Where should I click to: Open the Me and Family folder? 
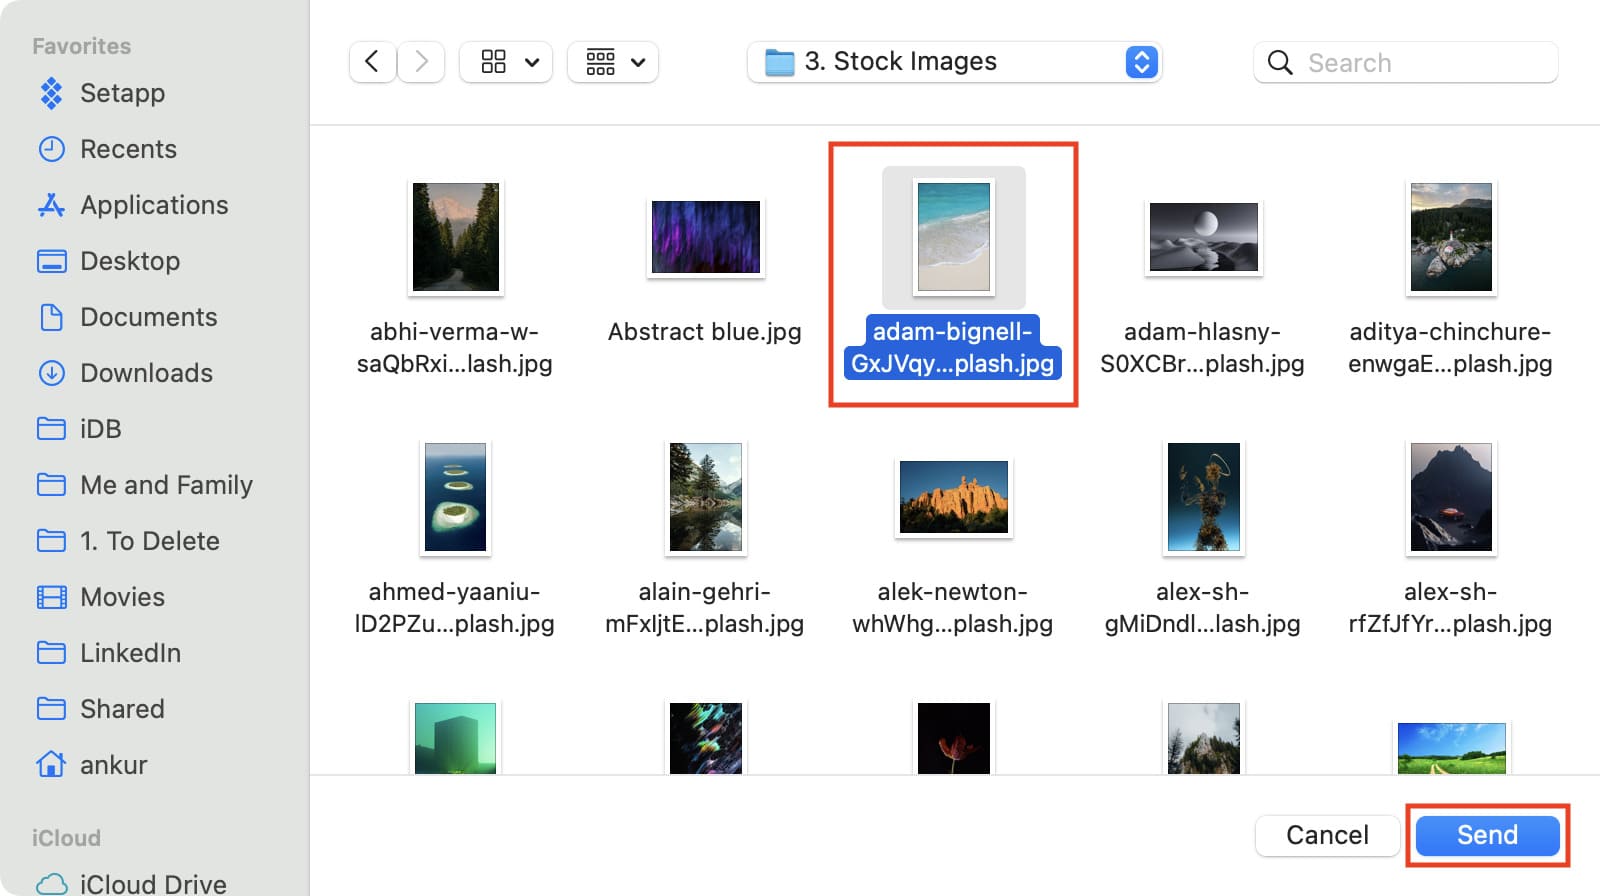165,485
